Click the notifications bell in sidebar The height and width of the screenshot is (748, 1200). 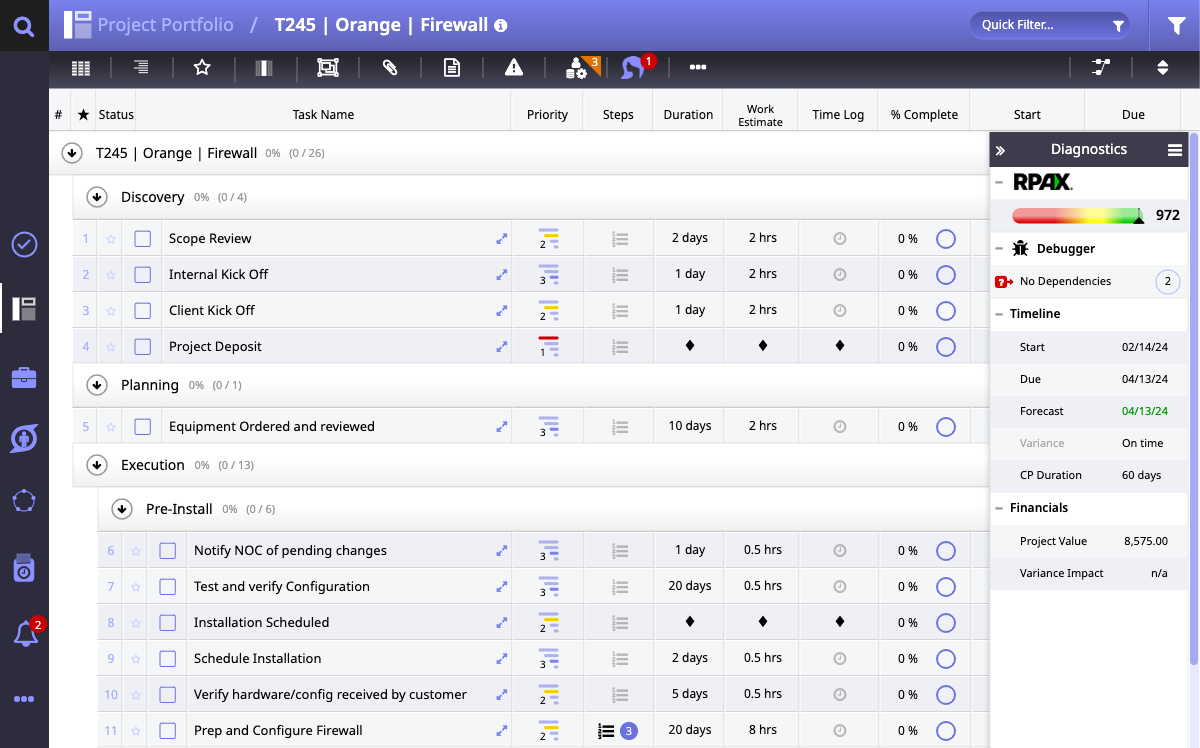click(25, 633)
